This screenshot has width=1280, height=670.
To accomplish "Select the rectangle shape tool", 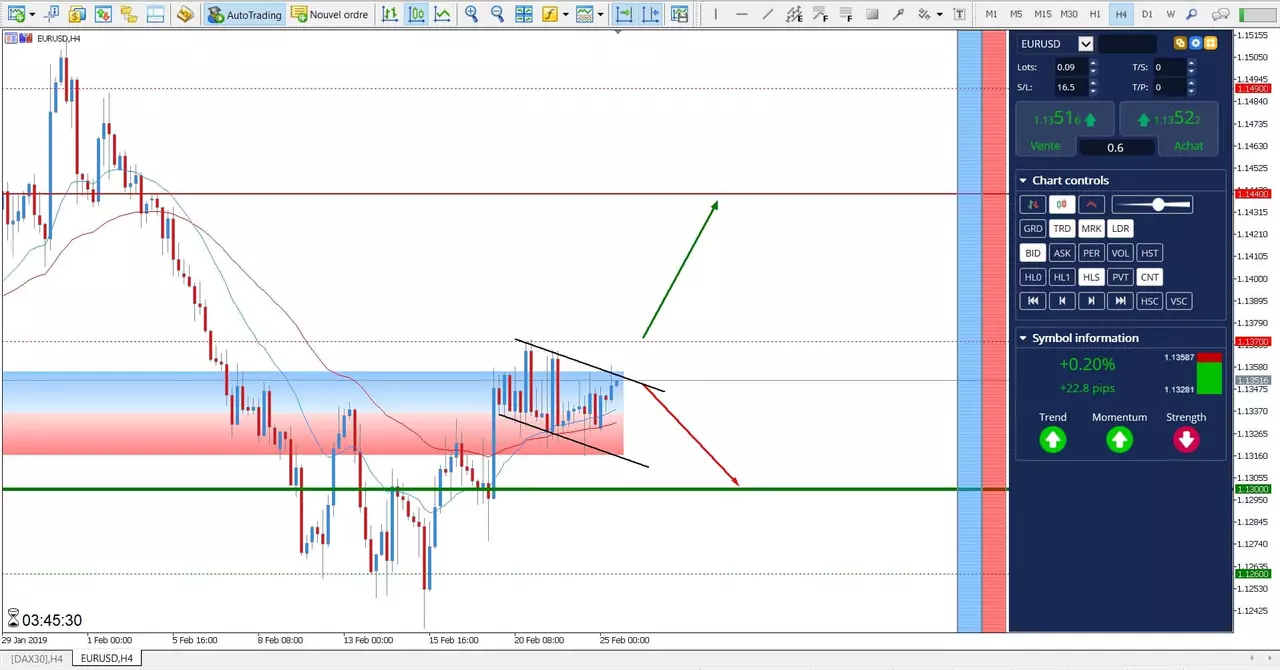I will click(872, 14).
